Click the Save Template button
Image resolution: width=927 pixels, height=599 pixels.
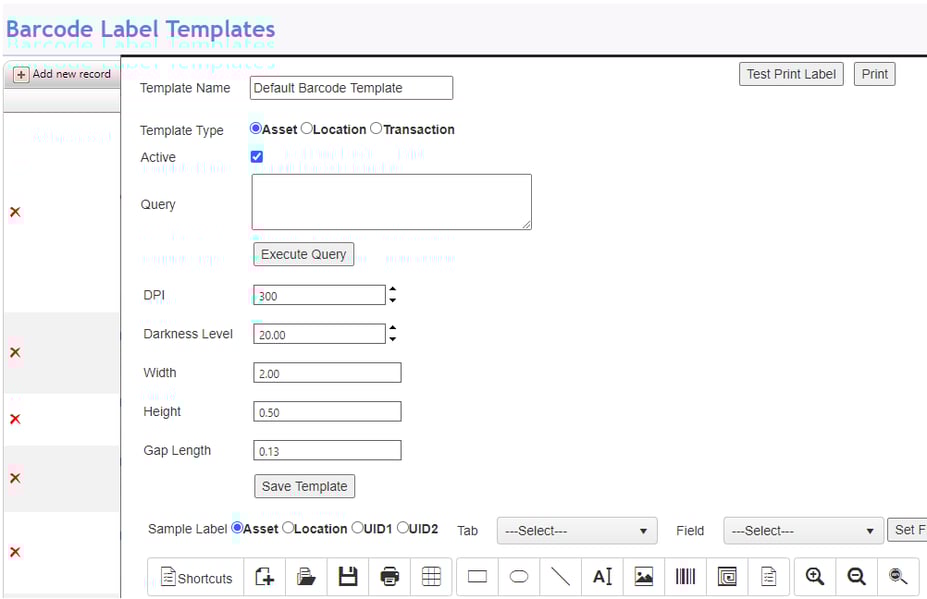(304, 486)
